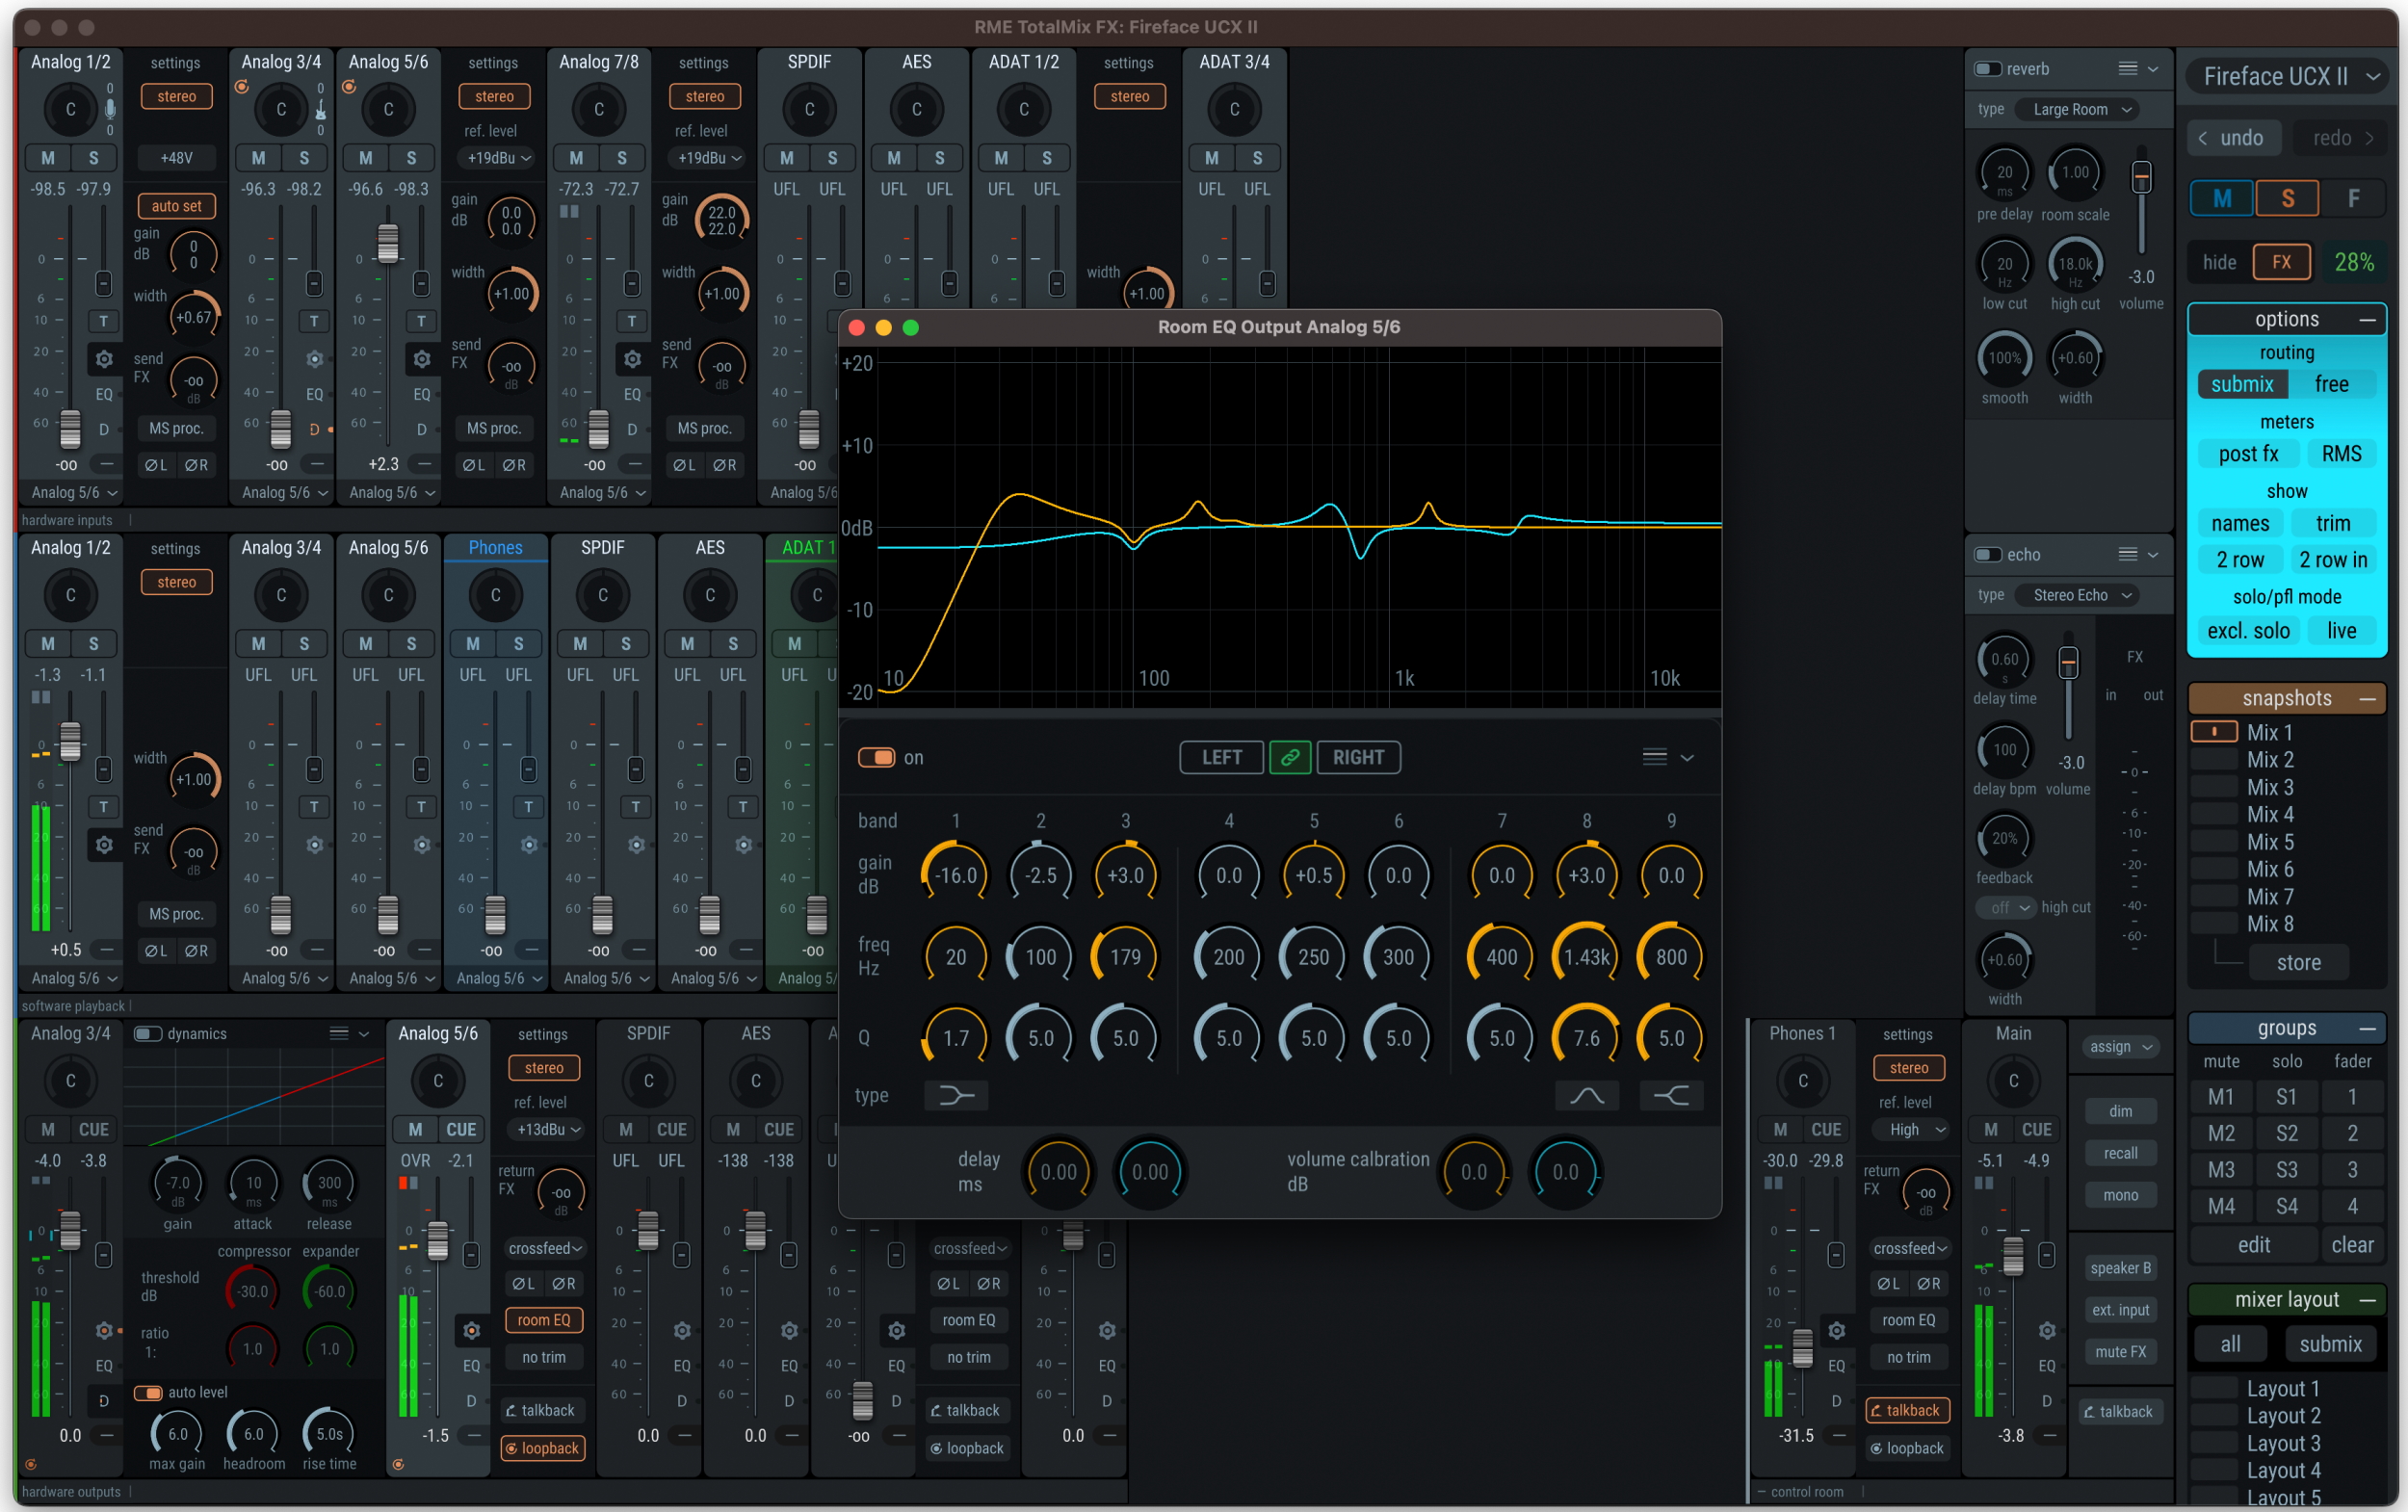Image resolution: width=2408 pixels, height=1512 pixels.
Task: Open the Room EQ preset menu icon
Action: click(1655, 757)
